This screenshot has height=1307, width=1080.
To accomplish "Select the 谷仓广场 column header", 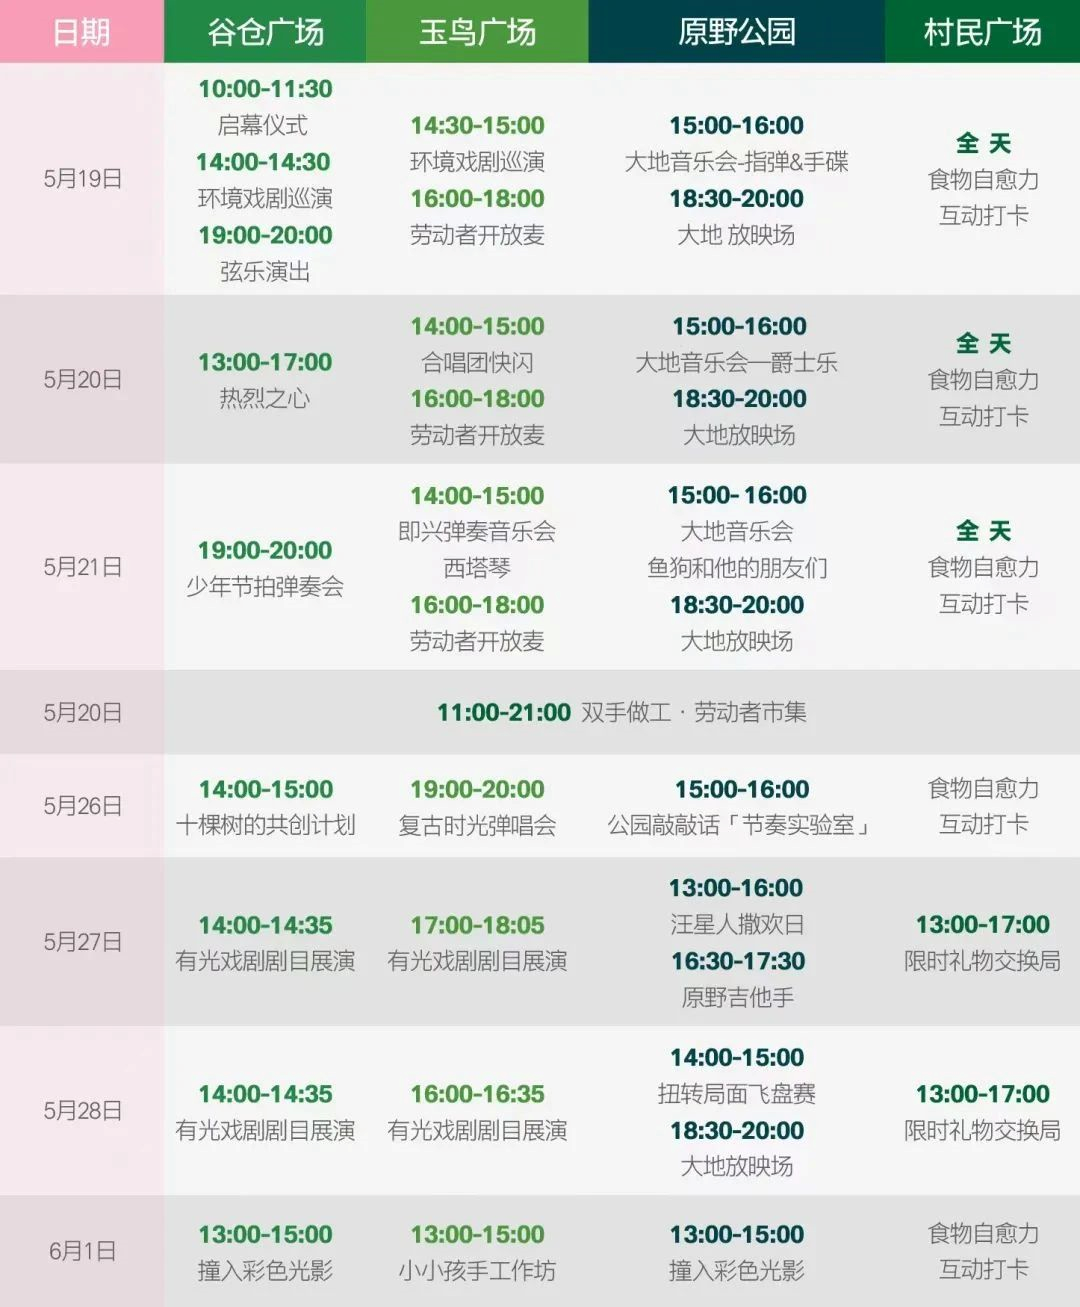I will tap(265, 32).
